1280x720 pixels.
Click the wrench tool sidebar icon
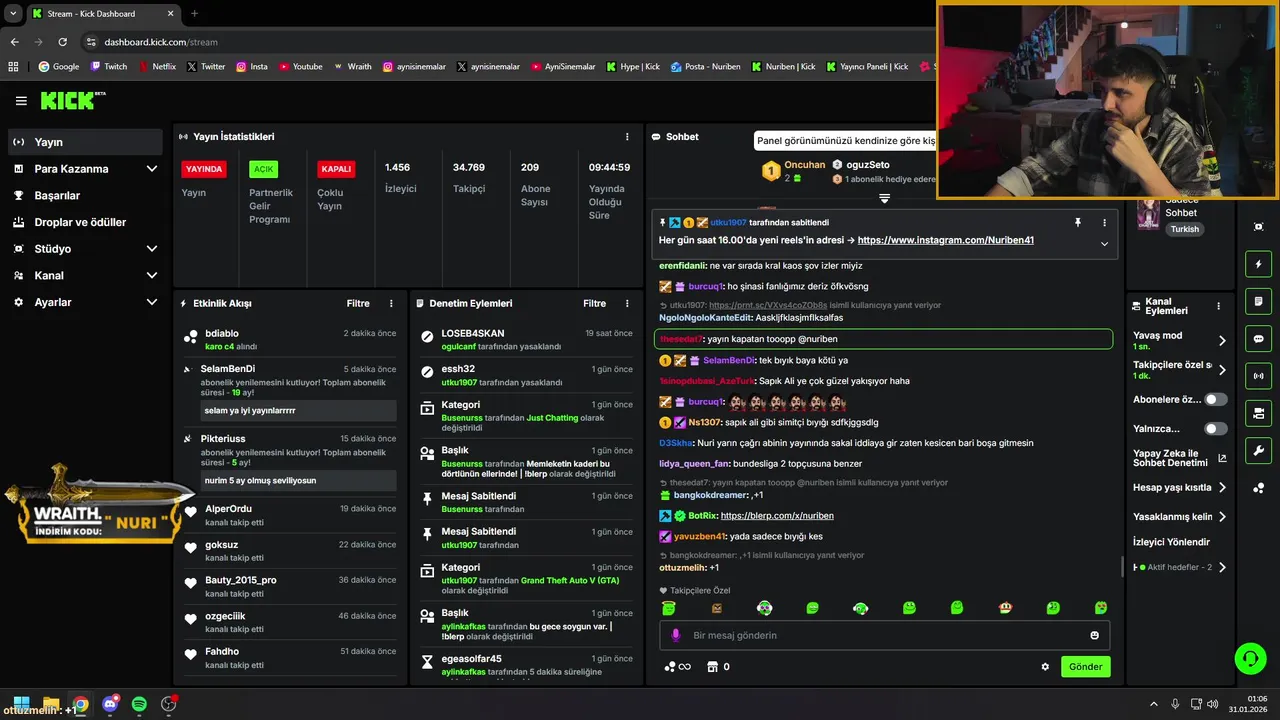pyautogui.click(x=1258, y=451)
